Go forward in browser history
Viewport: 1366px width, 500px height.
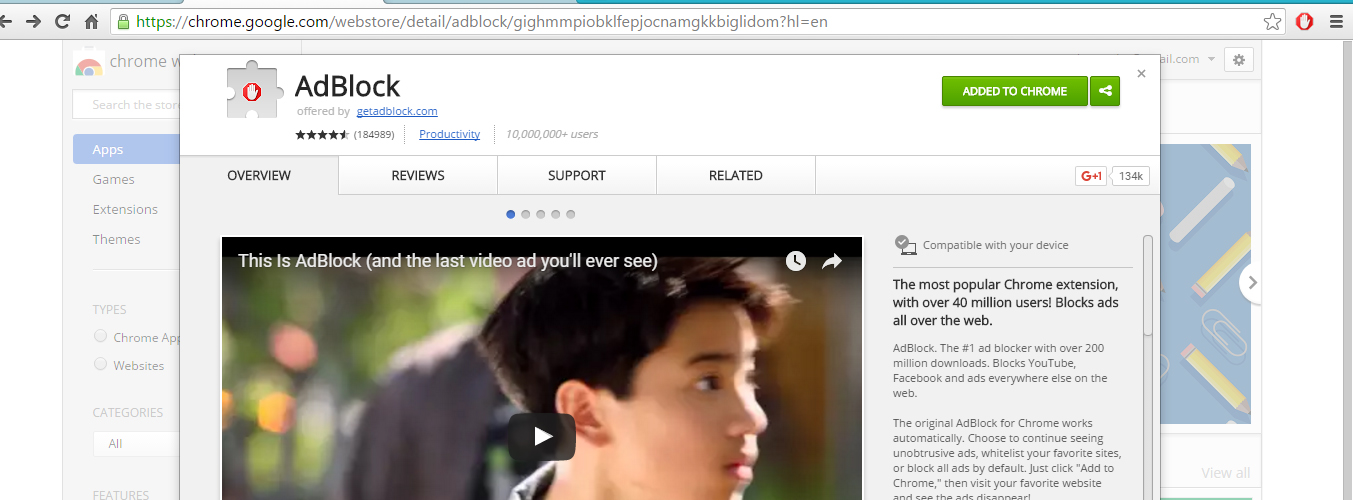(x=34, y=21)
